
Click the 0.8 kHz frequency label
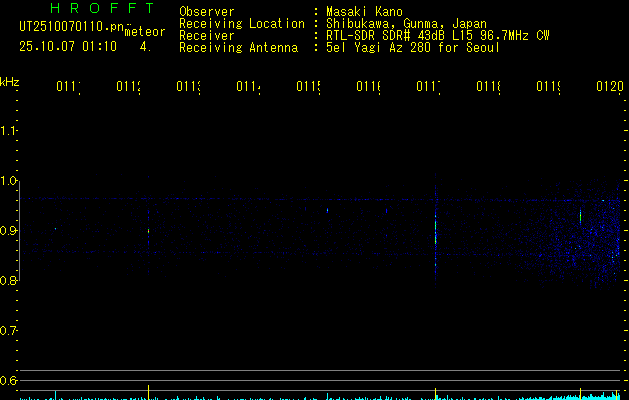pyautogui.click(x=9, y=280)
